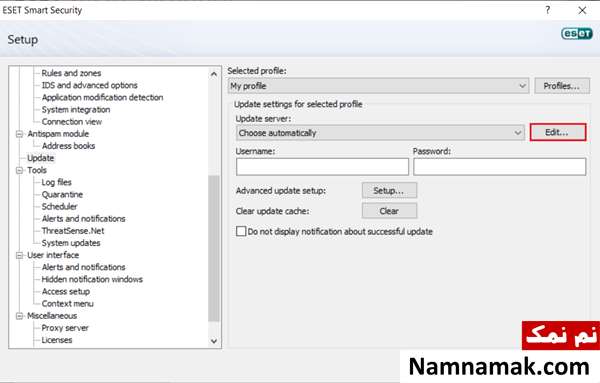
Task: Select System updates tree item
Action: pos(71,243)
